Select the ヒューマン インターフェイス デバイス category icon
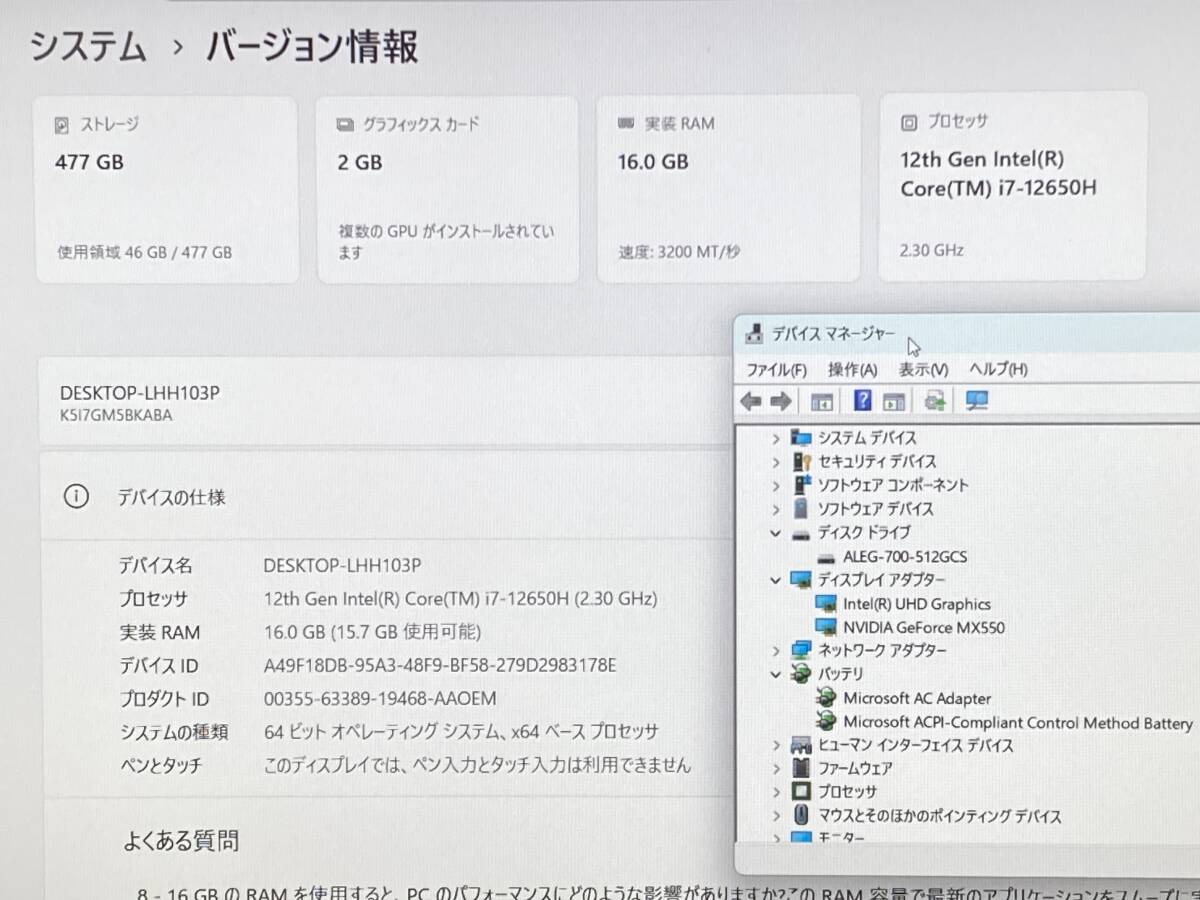Image resolution: width=1200 pixels, height=900 pixels. click(x=800, y=745)
